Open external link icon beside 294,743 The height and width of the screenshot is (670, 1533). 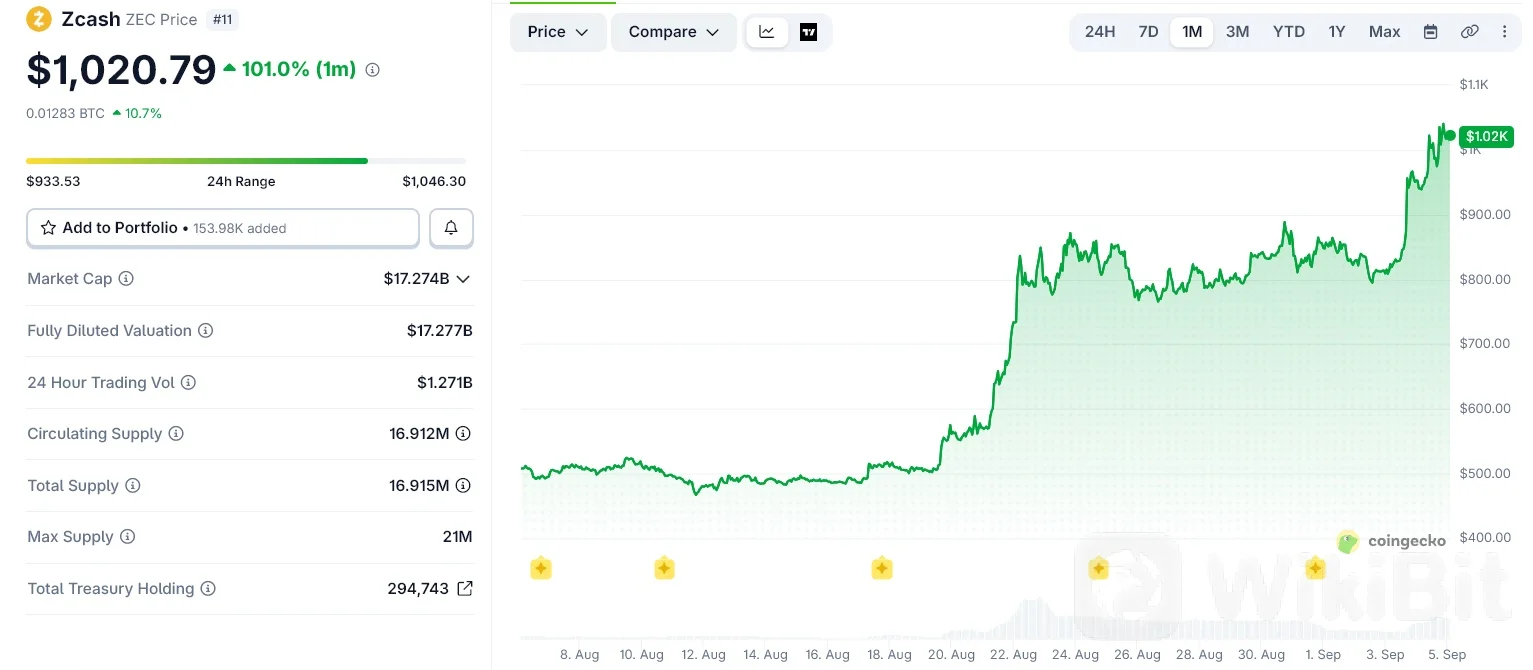465,588
